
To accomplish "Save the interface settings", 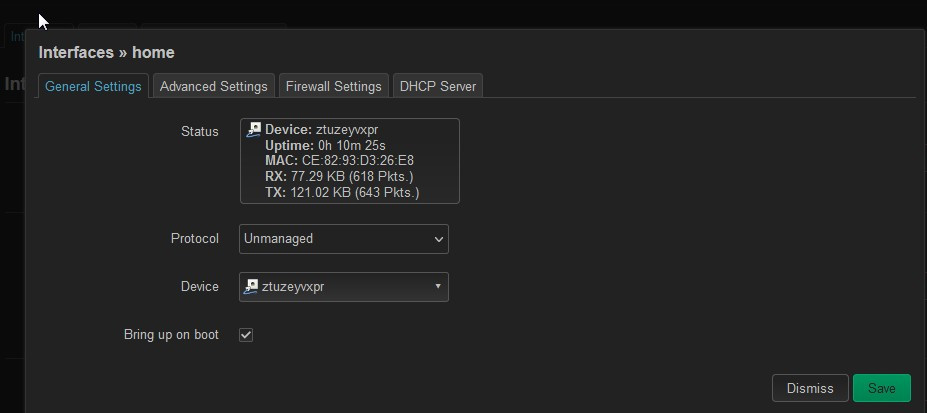I will point(881,388).
